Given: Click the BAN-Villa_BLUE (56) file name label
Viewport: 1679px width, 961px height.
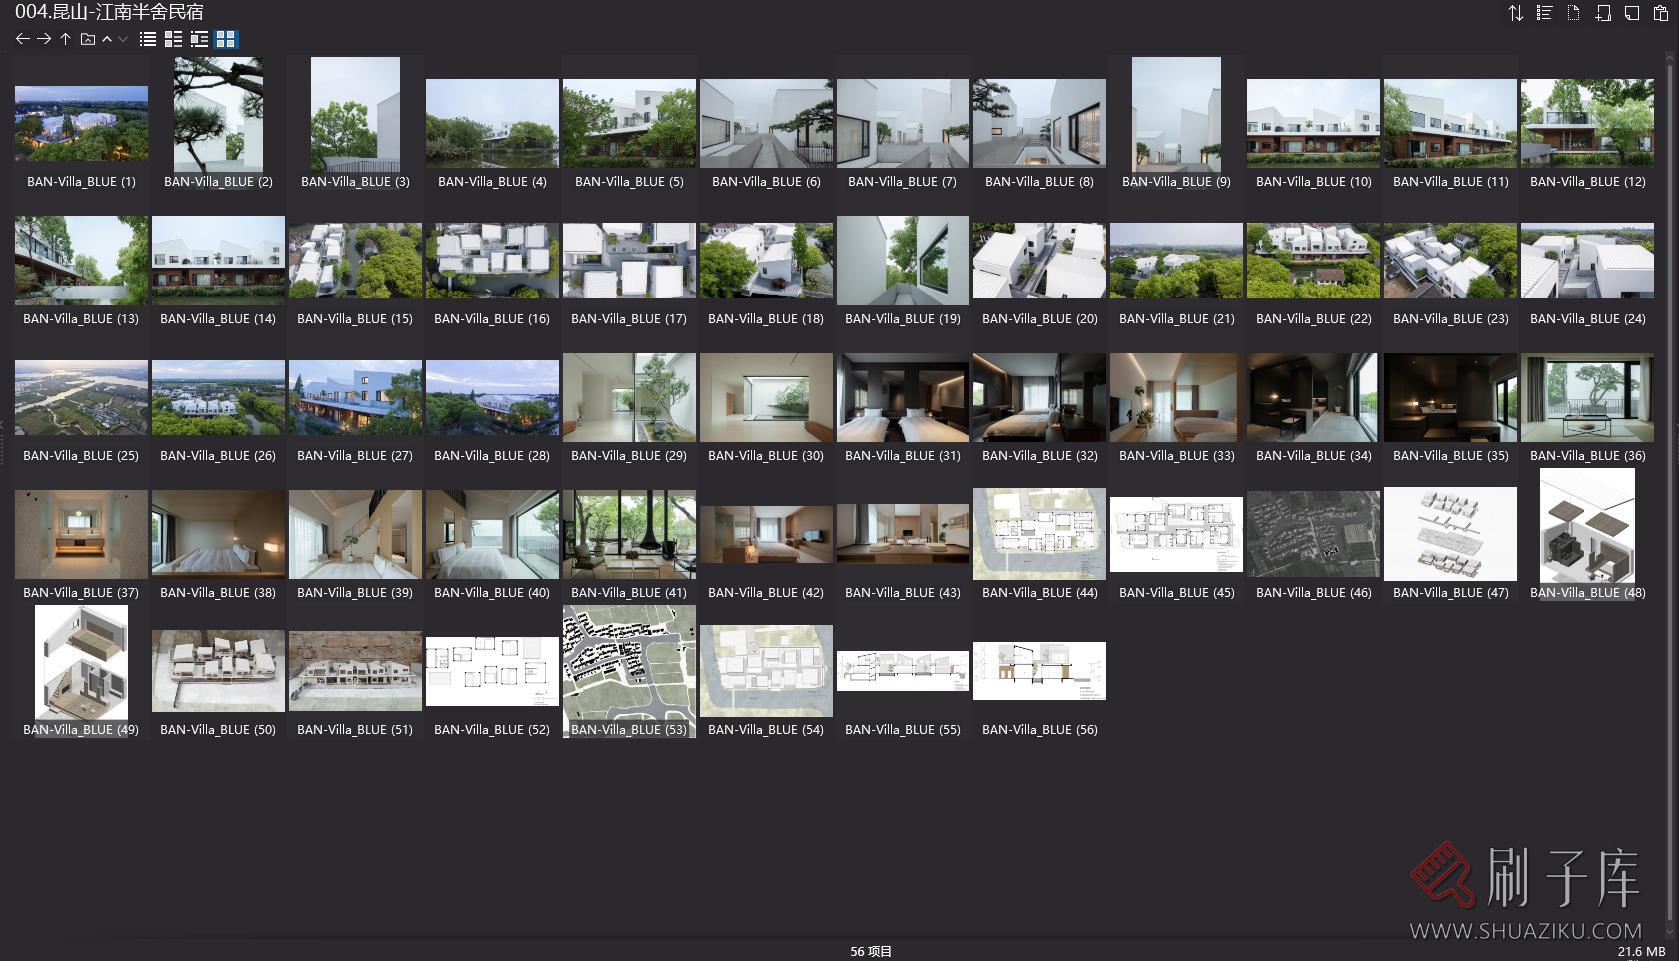Looking at the screenshot, I should (1039, 730).
